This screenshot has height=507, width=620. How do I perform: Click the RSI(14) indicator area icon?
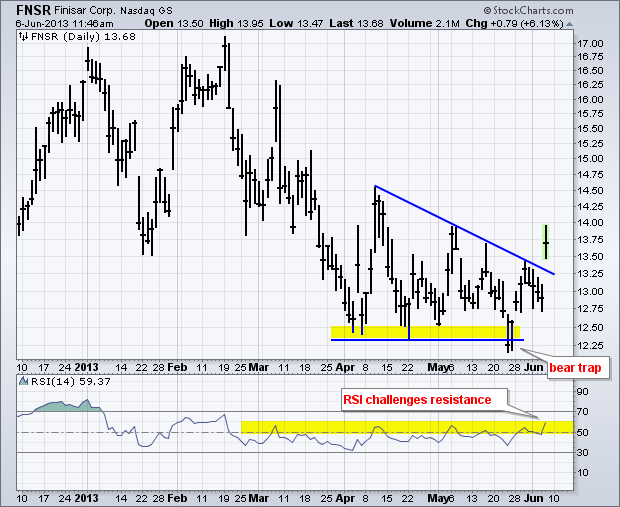(24, 381)
